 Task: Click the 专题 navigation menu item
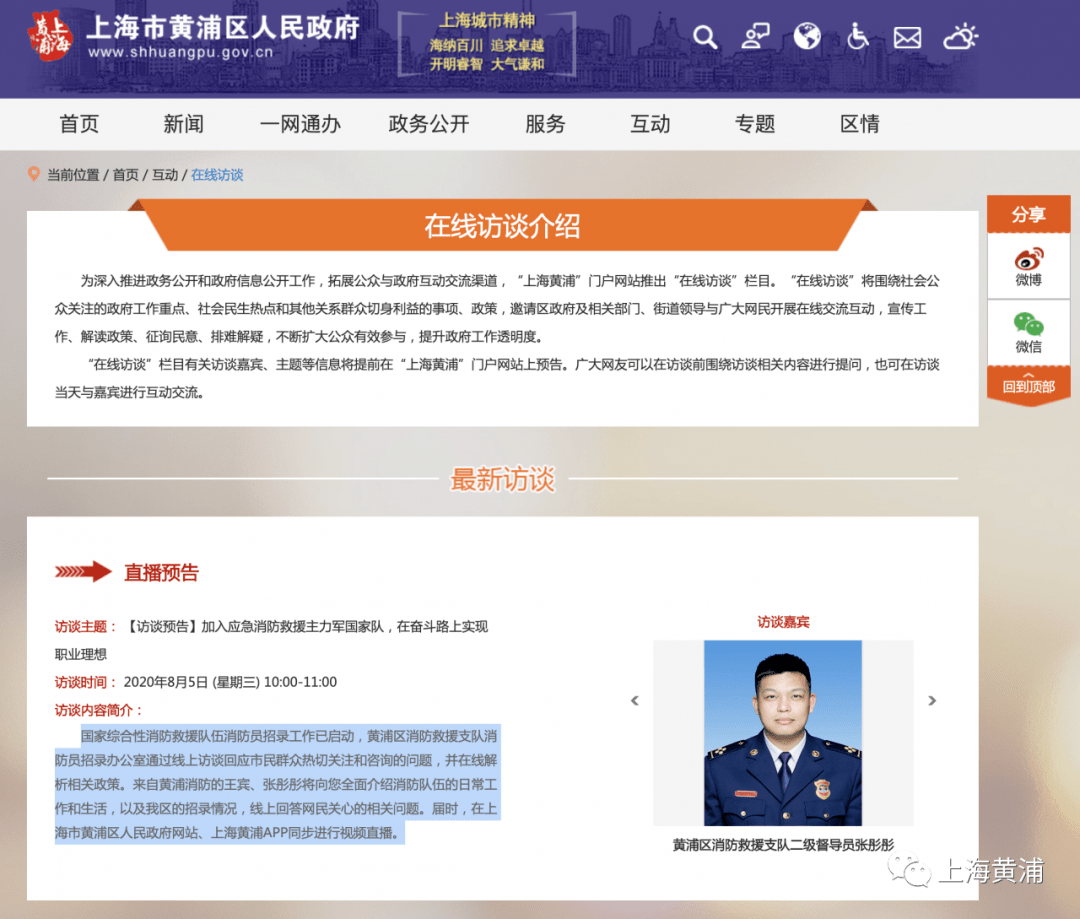755,124
